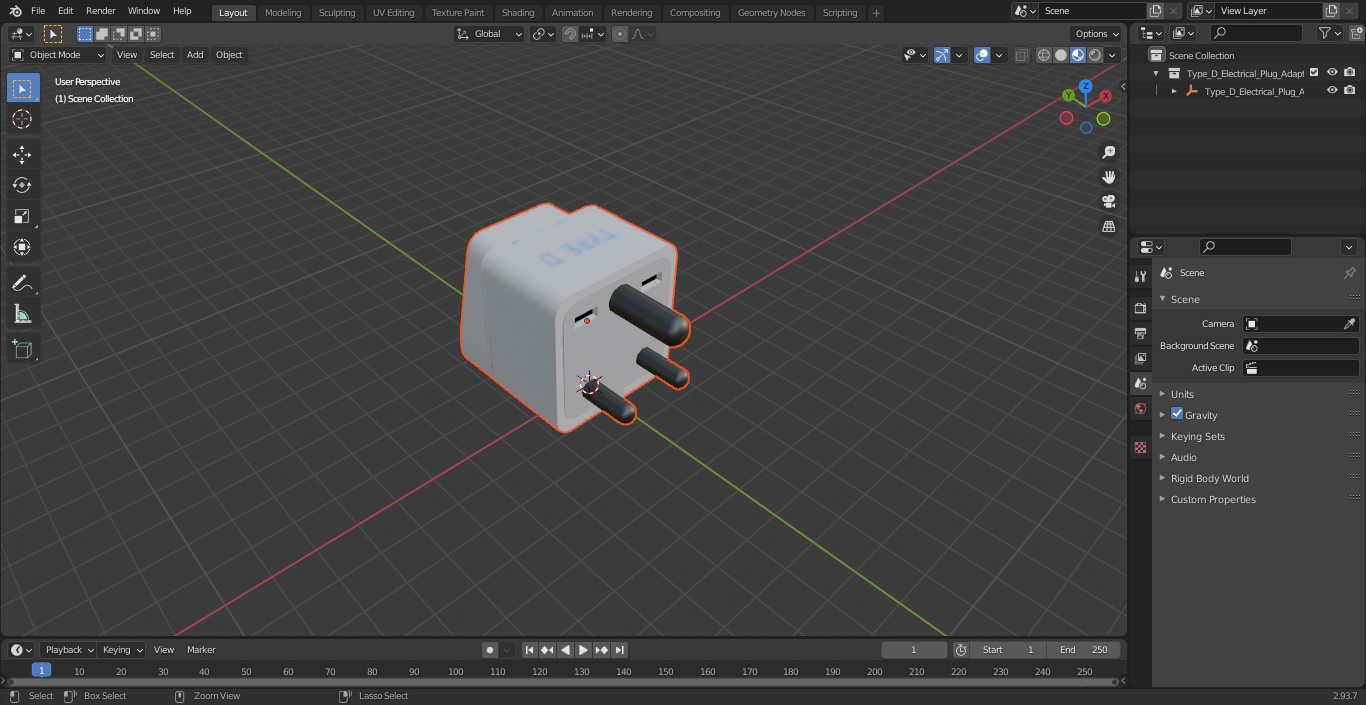
Task: Toggle proportional editing
Action: coord(620,34)
